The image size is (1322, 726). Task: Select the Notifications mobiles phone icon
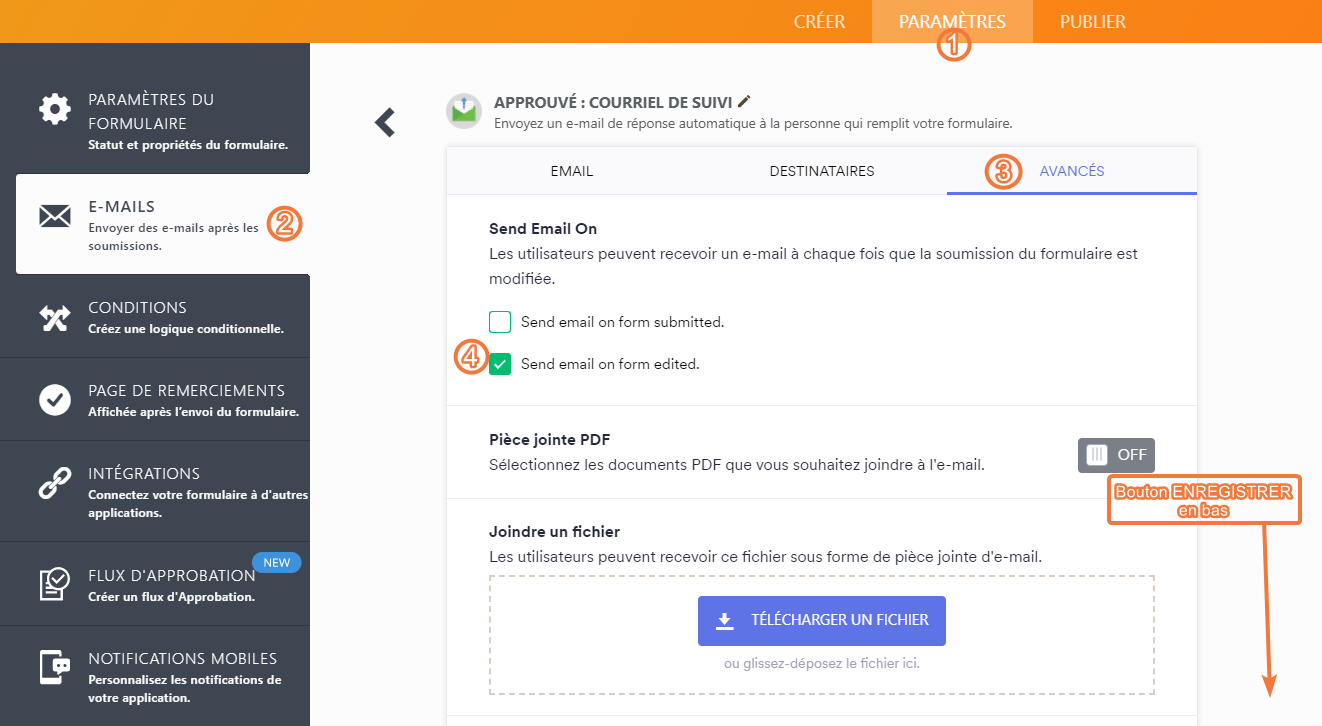(55, 667)
